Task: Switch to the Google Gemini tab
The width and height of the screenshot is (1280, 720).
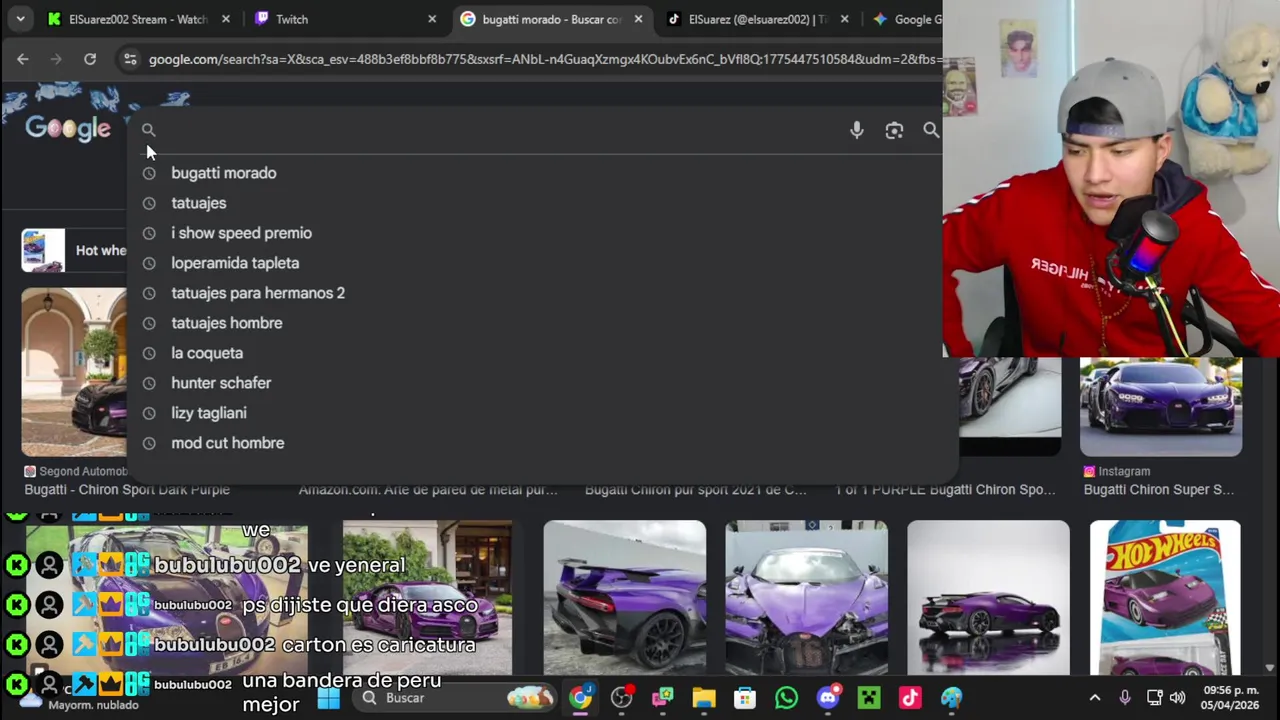Action: pos(905,19)
